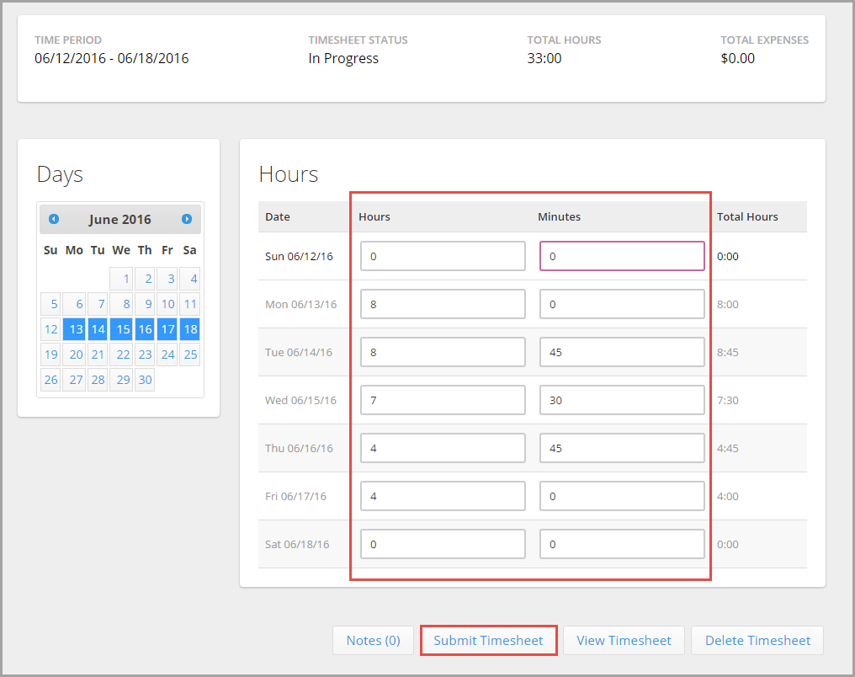Select the Sunday 06/12/16 hours field
The height and width of the screenshot is (677, 855).
coord(443,256)
